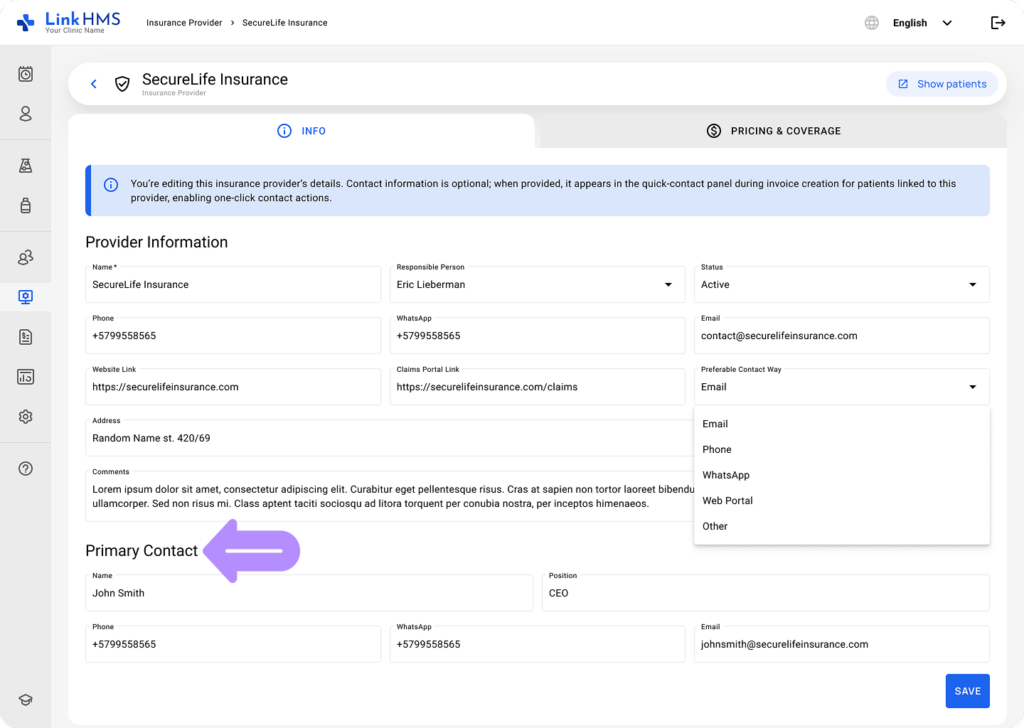Focus the Comments text area
This screenshot has height=728, width=1024.
point(389,496)
